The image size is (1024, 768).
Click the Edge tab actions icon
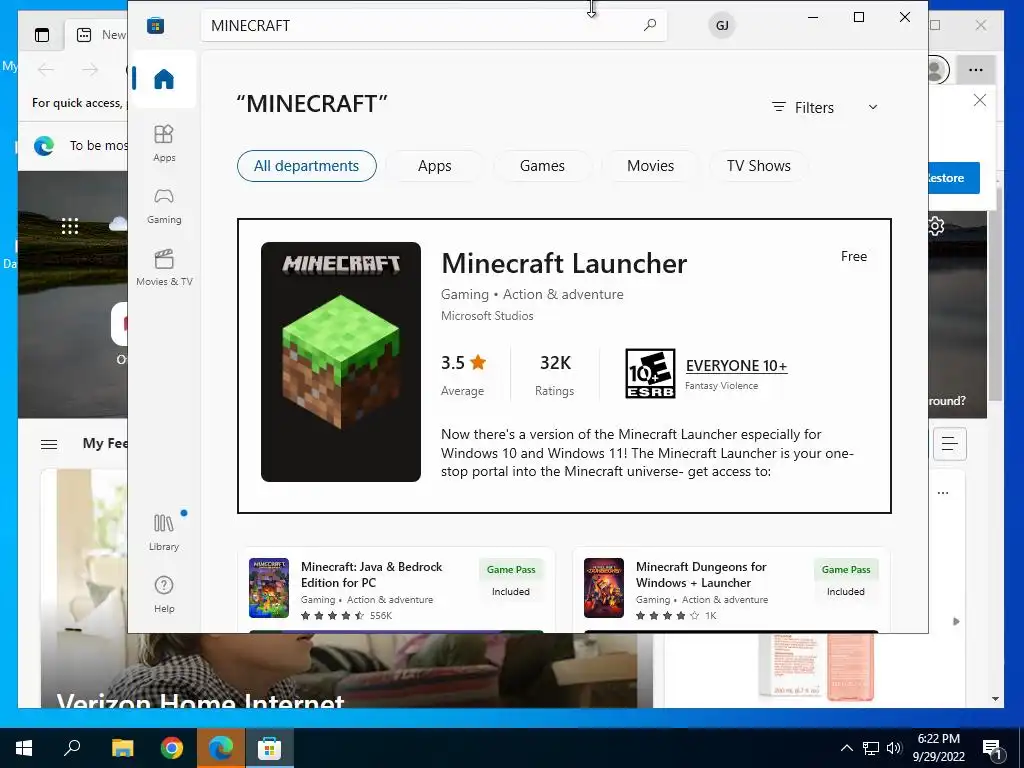click(42, 35)
